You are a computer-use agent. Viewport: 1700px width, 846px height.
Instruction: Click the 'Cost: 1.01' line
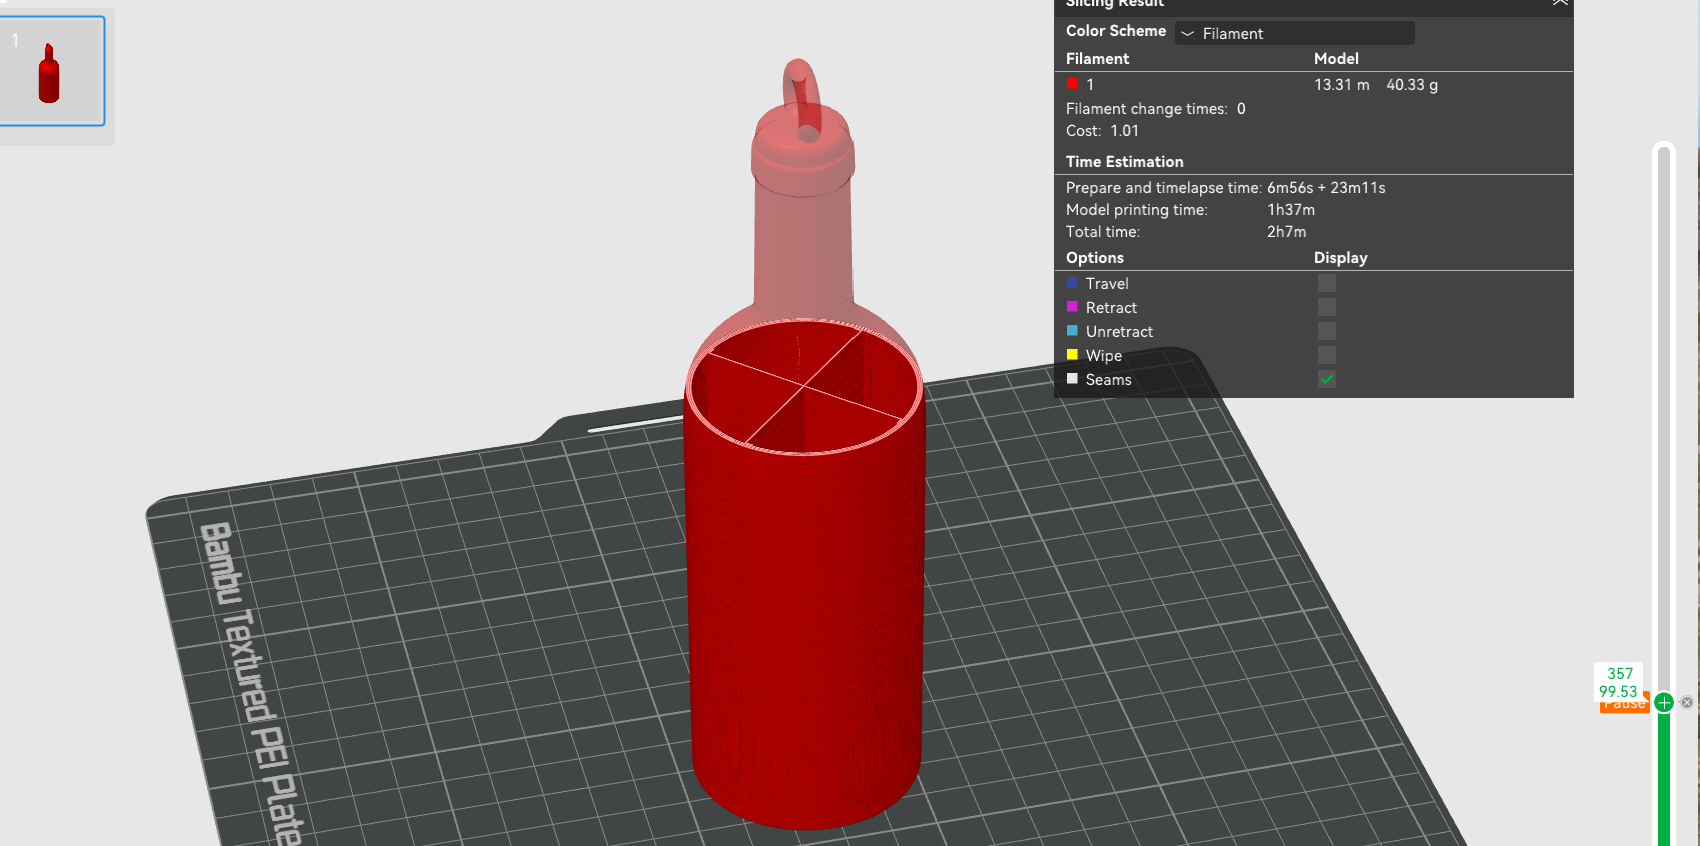[x=1102, y=131]
